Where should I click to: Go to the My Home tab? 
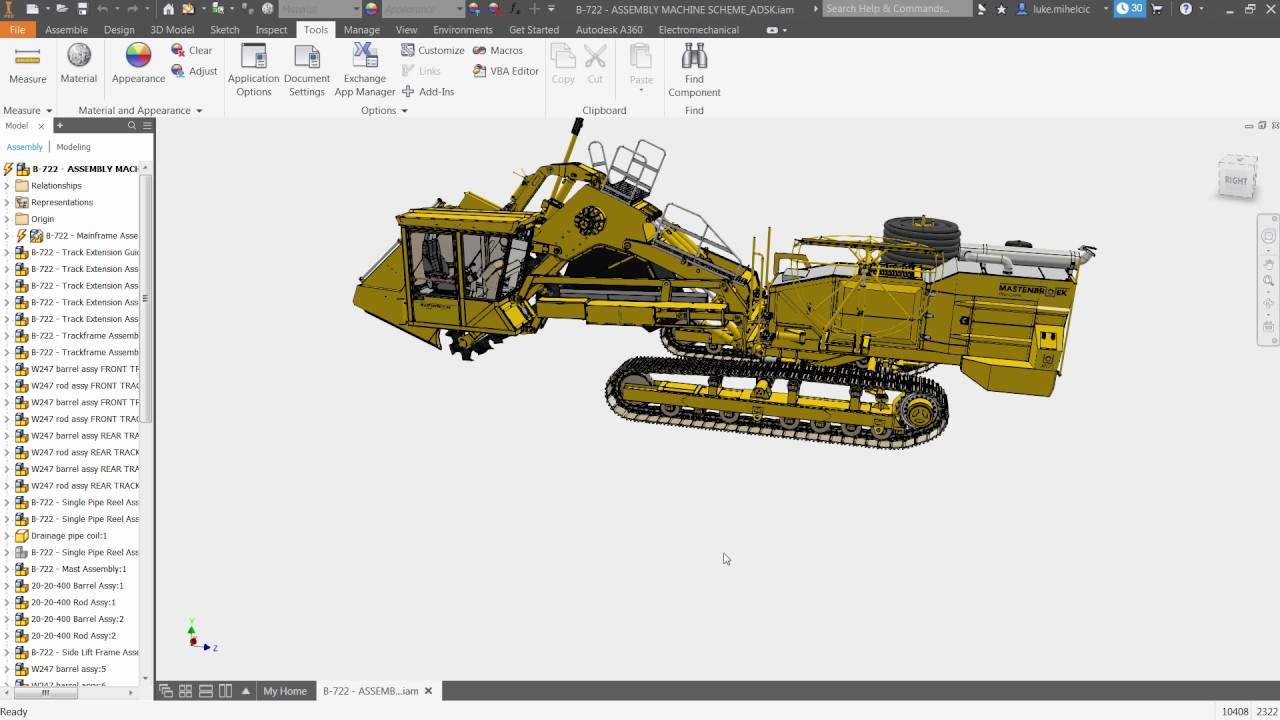click(285, 691)
